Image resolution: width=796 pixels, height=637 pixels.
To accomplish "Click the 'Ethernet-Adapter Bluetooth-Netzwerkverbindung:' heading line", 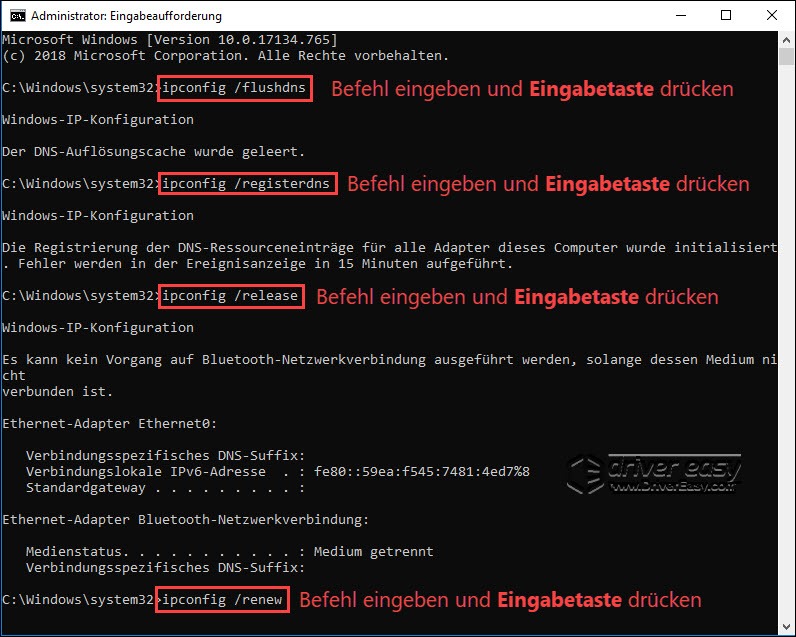I will point(185,520).
